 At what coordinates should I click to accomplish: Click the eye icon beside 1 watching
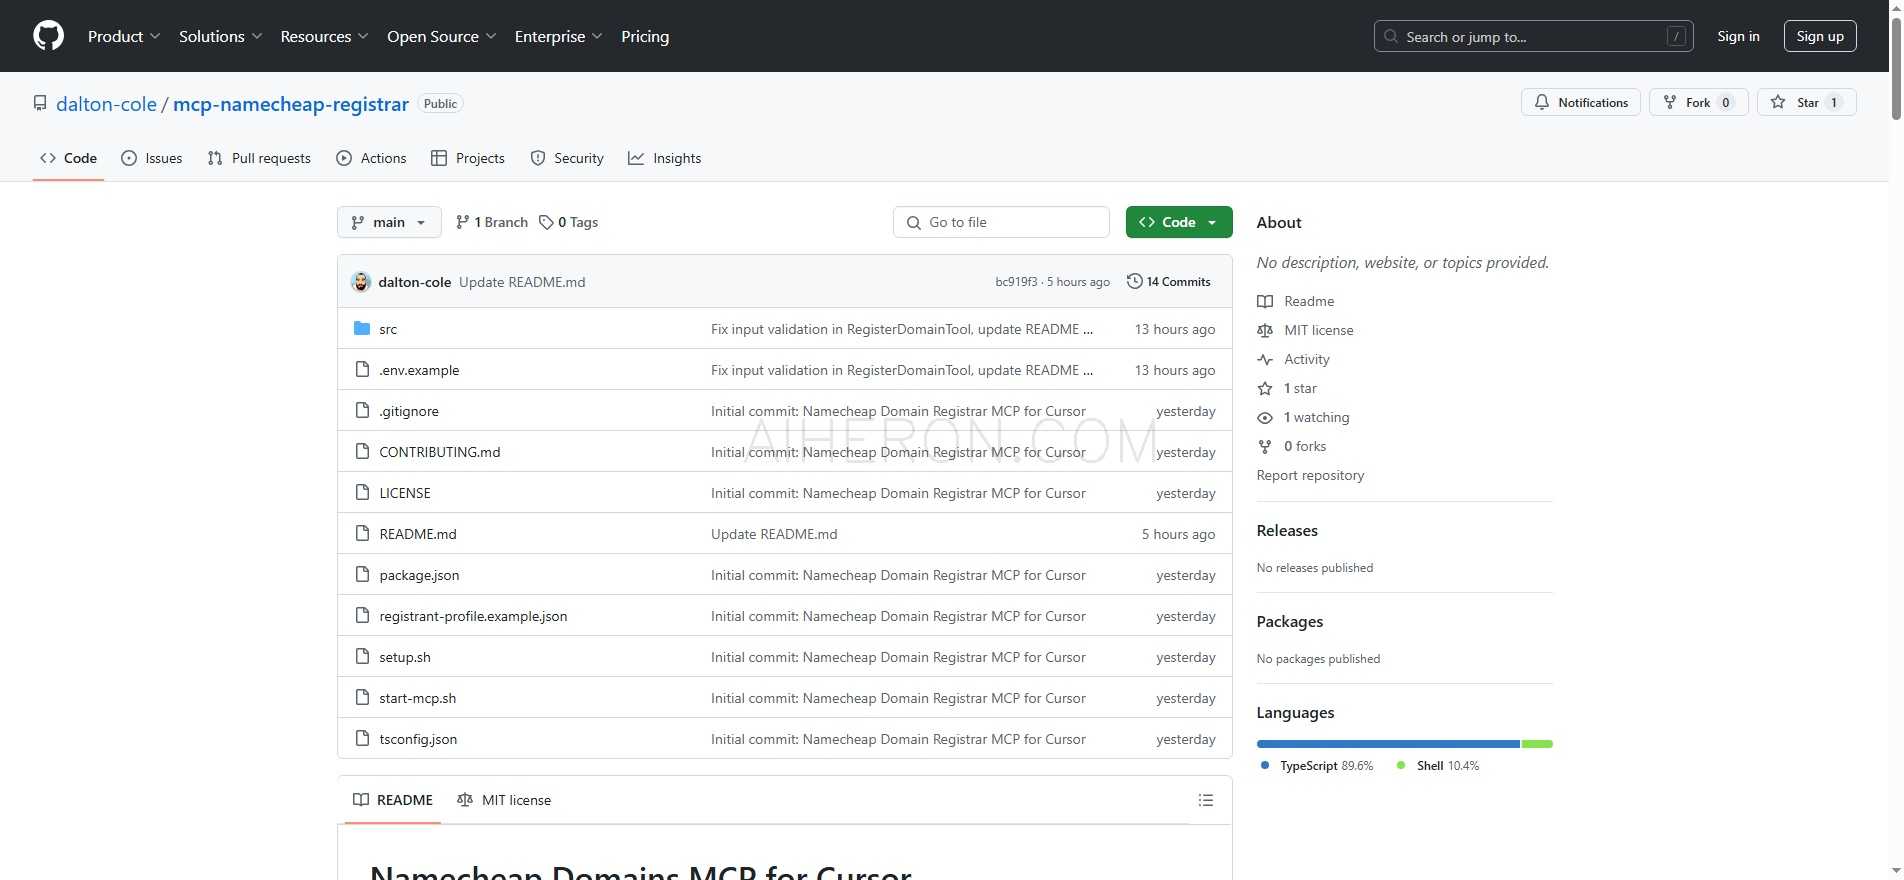click(1265, 417)
